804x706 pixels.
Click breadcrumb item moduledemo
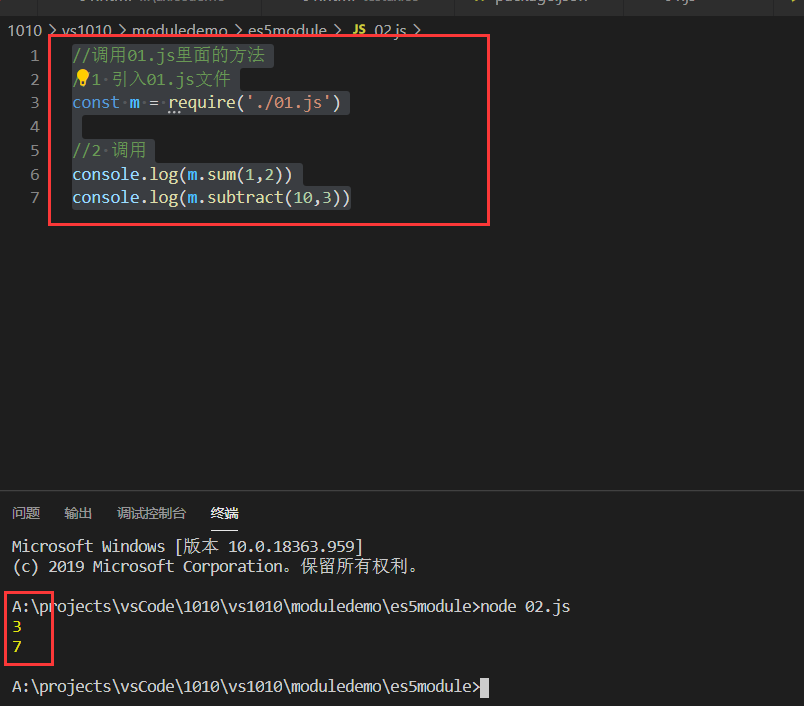point(179,31)
